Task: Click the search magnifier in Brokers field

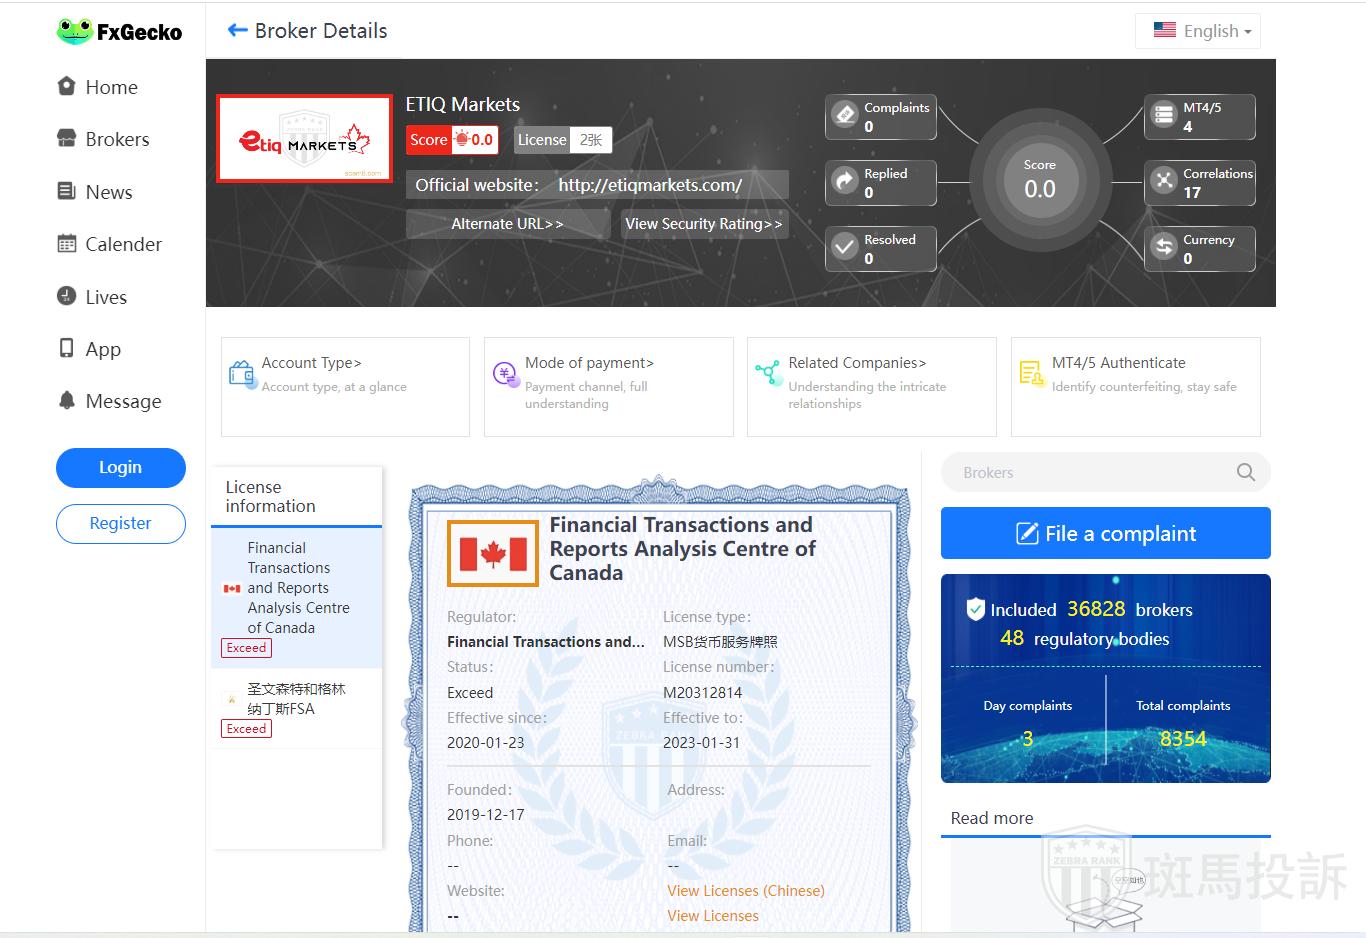Action: point(1245,473)
